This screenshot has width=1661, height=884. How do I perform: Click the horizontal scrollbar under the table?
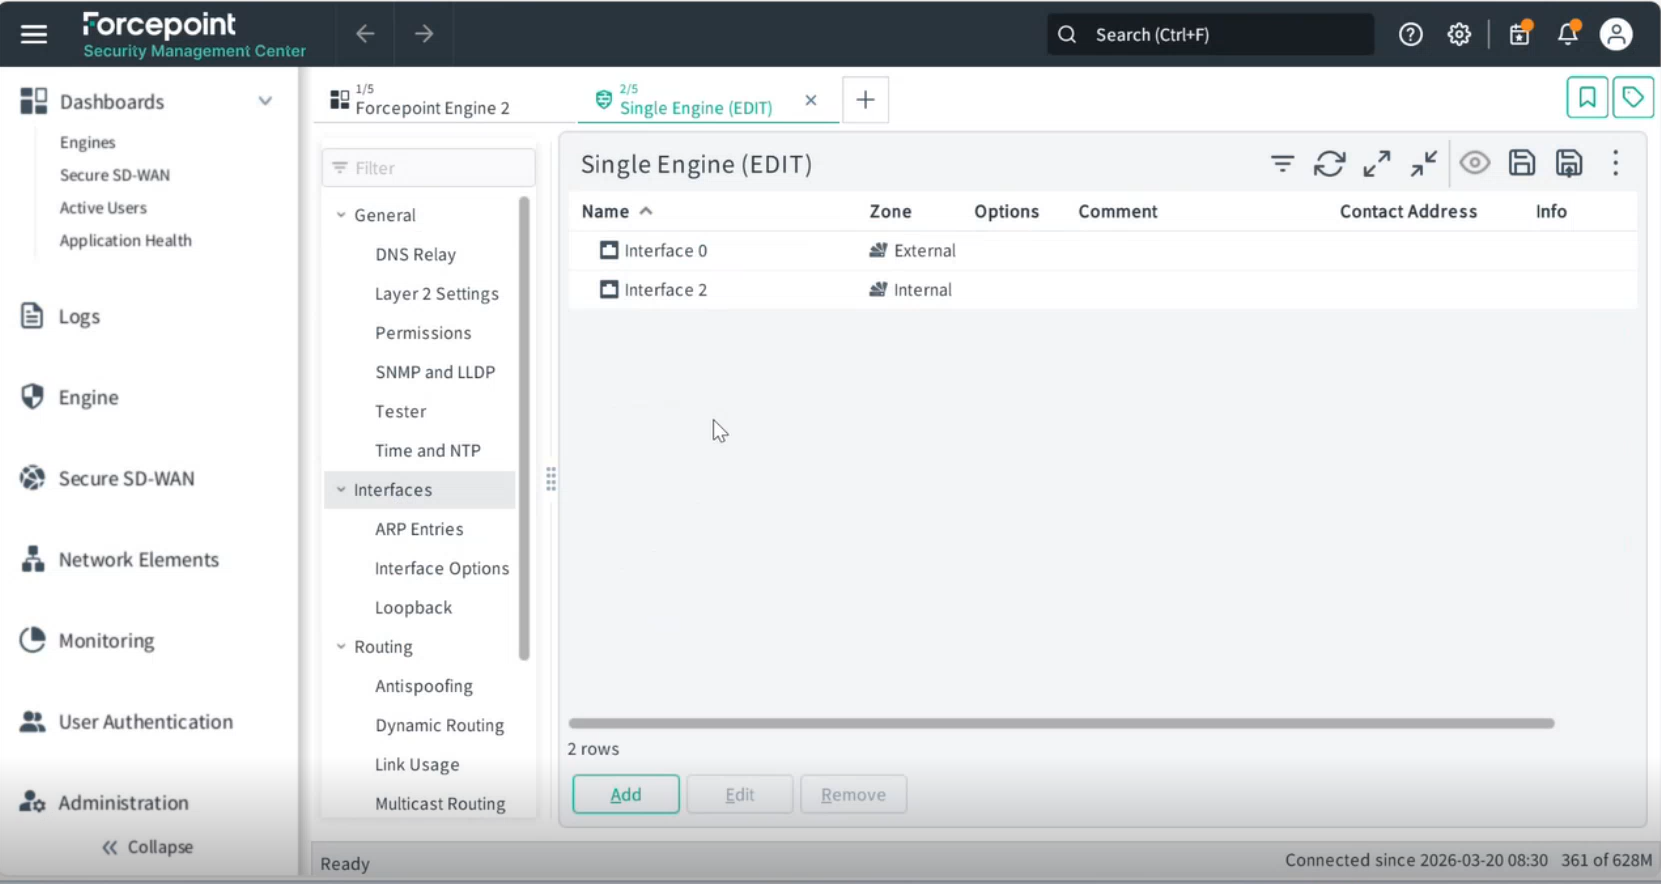point(1061,723)
